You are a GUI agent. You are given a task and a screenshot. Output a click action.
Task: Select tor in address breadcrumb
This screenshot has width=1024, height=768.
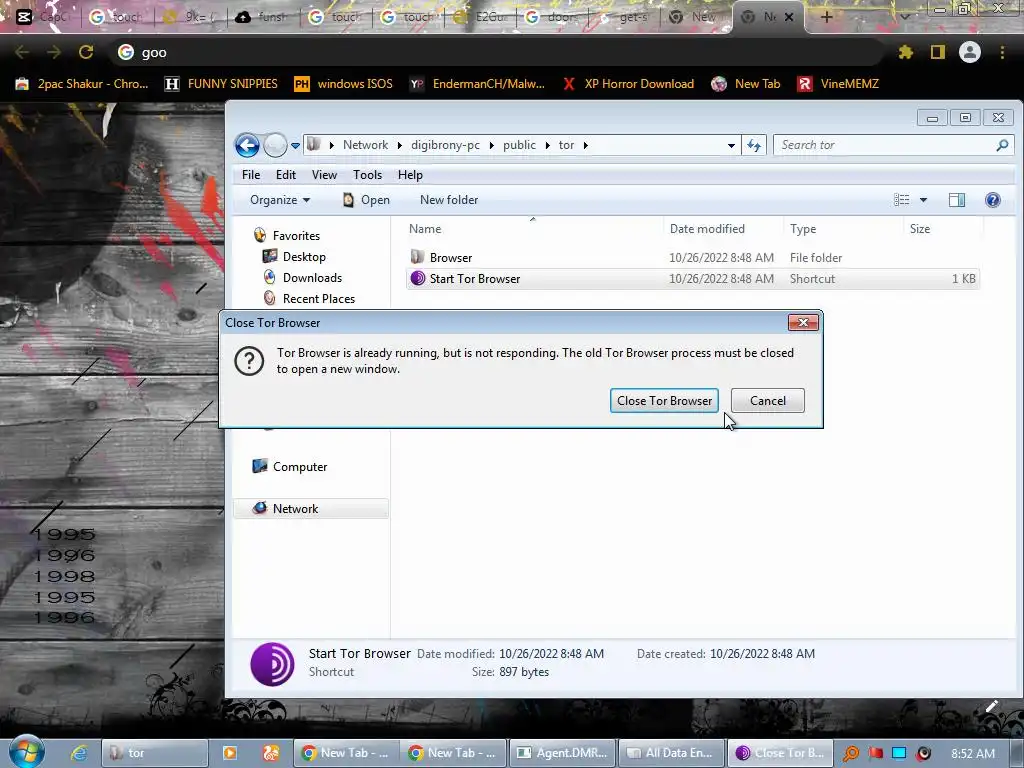tap(566, 145)
